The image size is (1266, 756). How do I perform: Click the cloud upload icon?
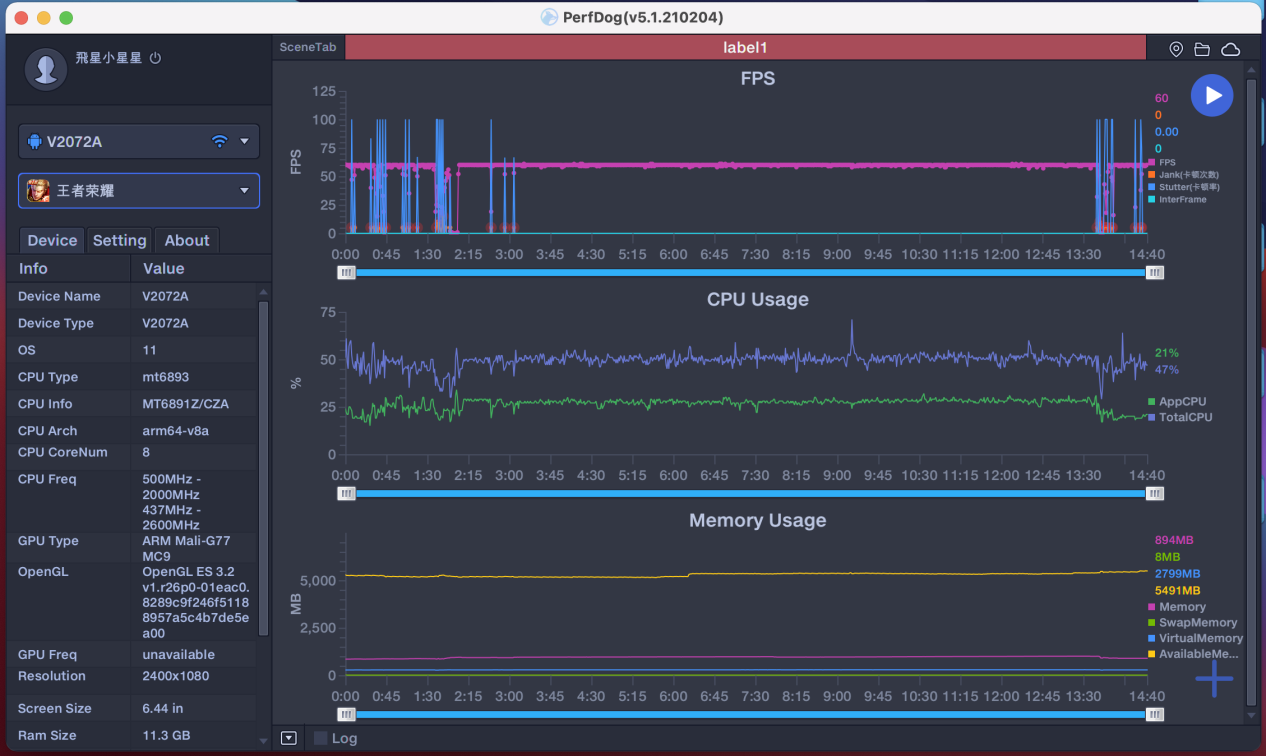click(1230, 49)
